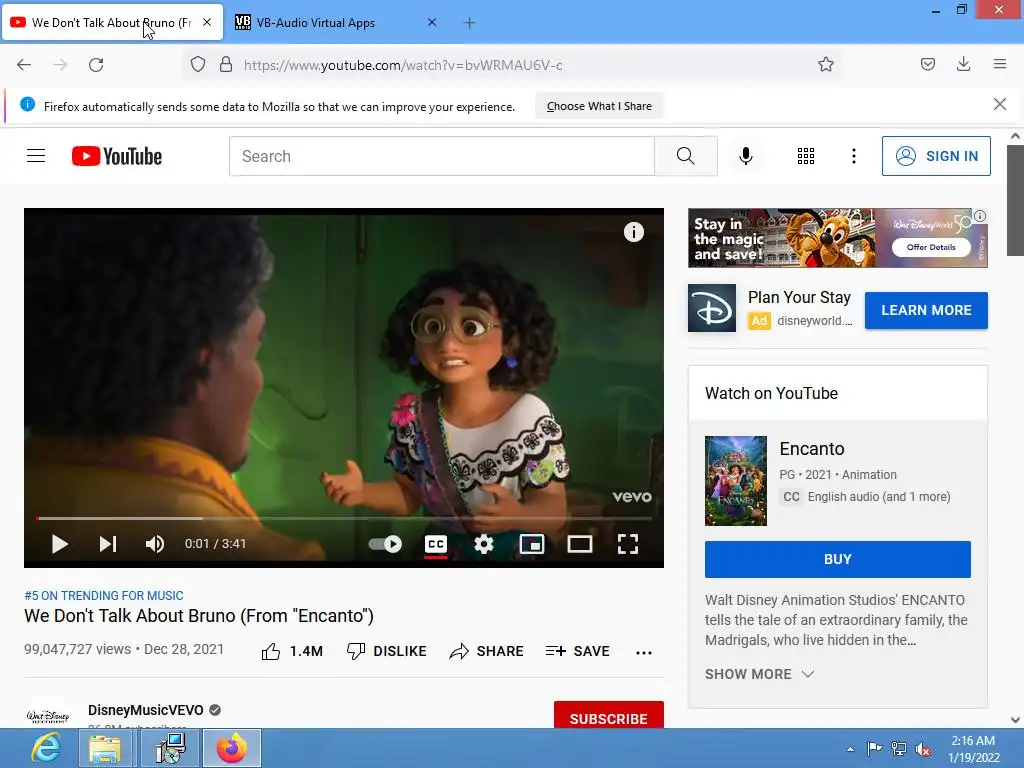
Task: Open the Action Center flag icon
Action: pos(874,748)
